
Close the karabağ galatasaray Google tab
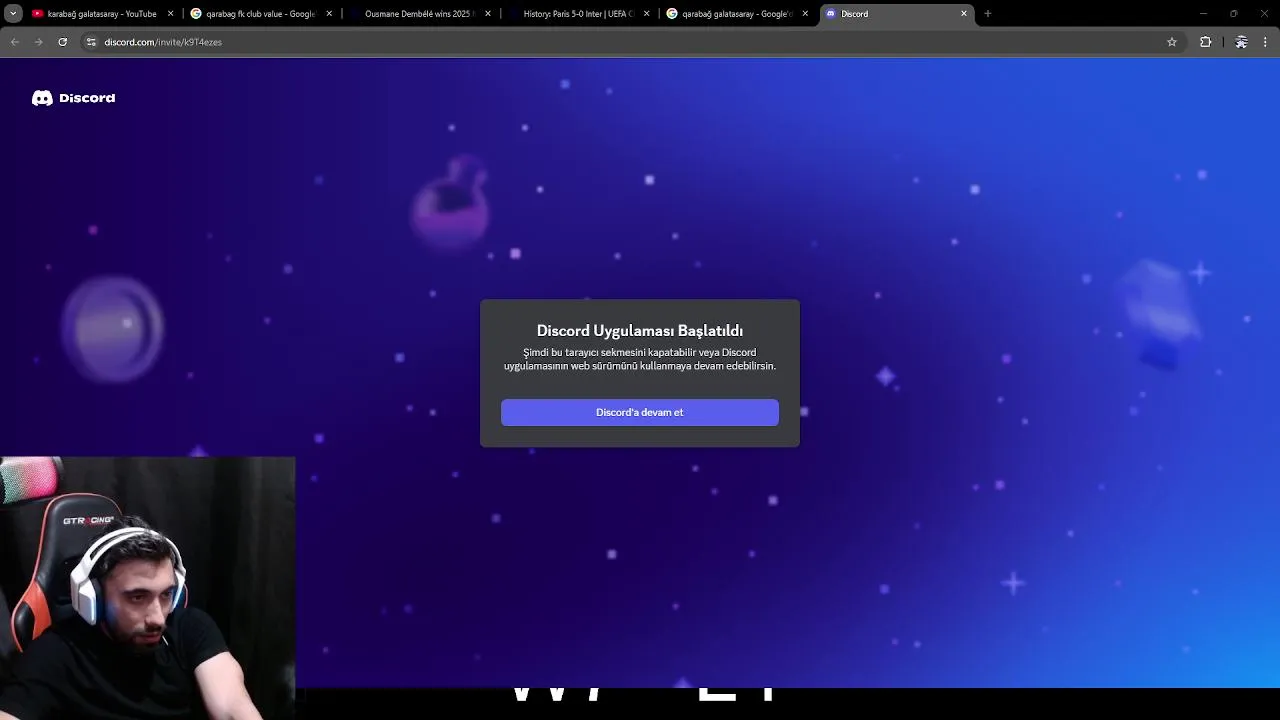(x=805, y=14)
